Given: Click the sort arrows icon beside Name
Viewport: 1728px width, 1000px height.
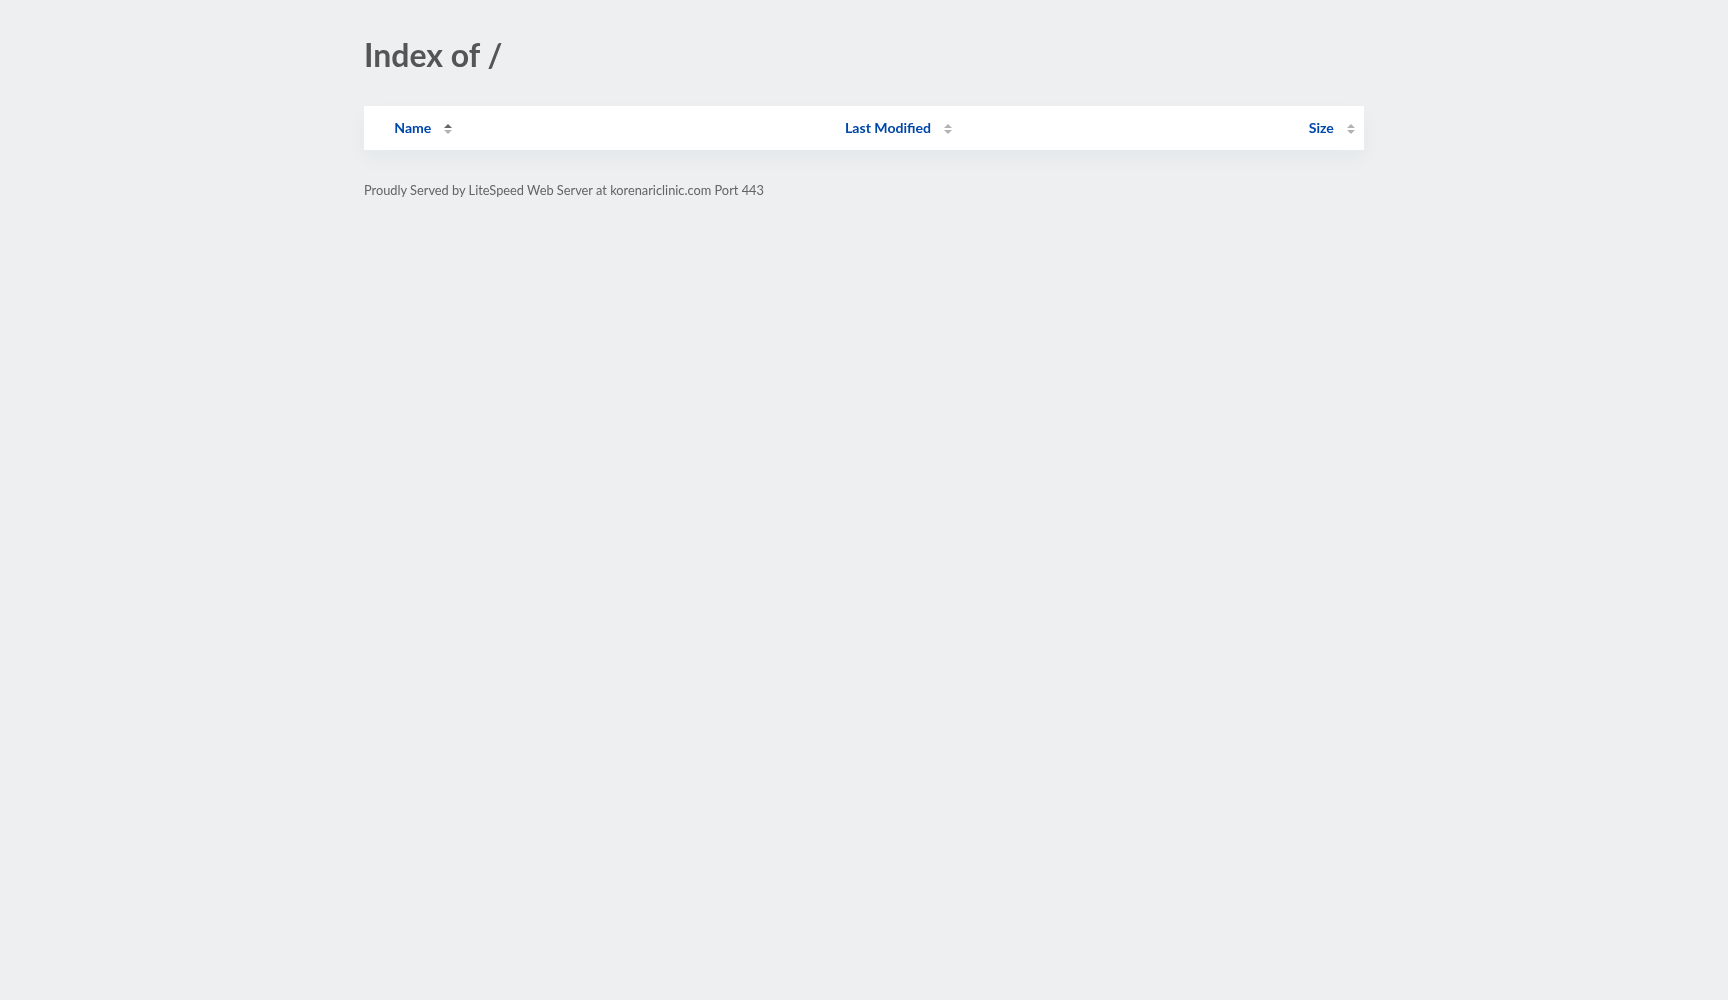Looking at the screenshot, I should coord(448,128).
